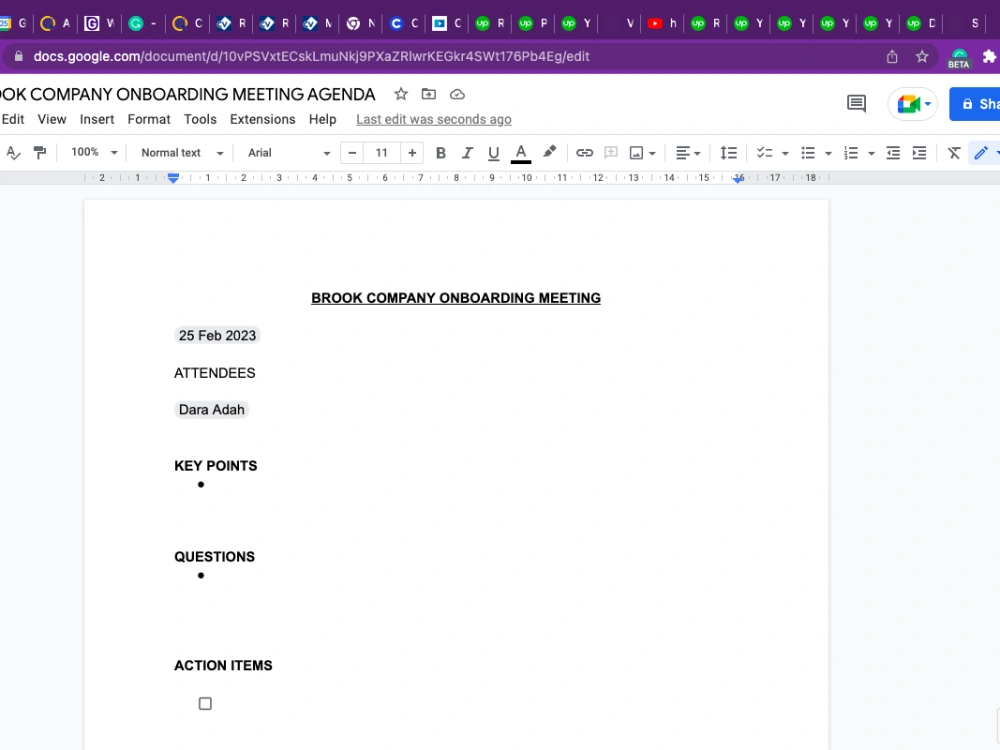Check the Action Items checkbox
Screen dimensions: 1000x750
[205, 703]
